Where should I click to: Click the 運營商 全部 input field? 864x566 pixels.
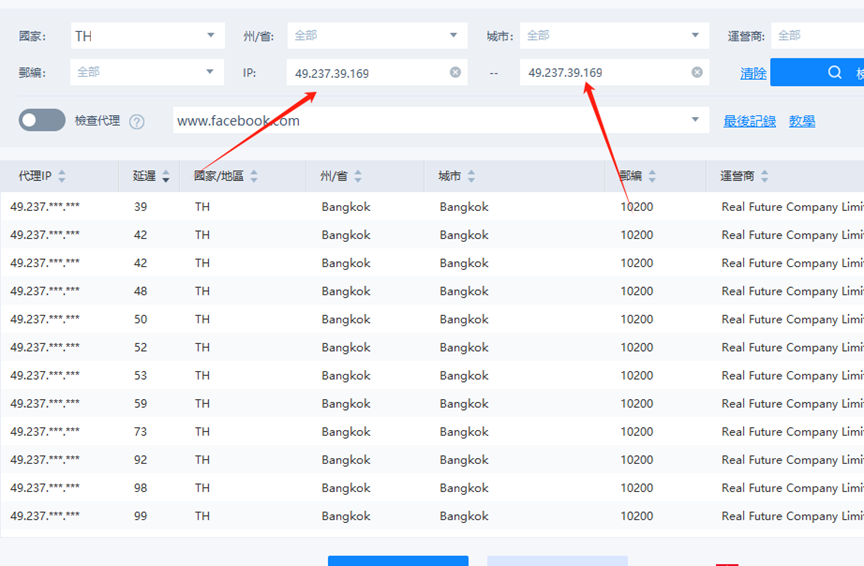coord(818,36)
